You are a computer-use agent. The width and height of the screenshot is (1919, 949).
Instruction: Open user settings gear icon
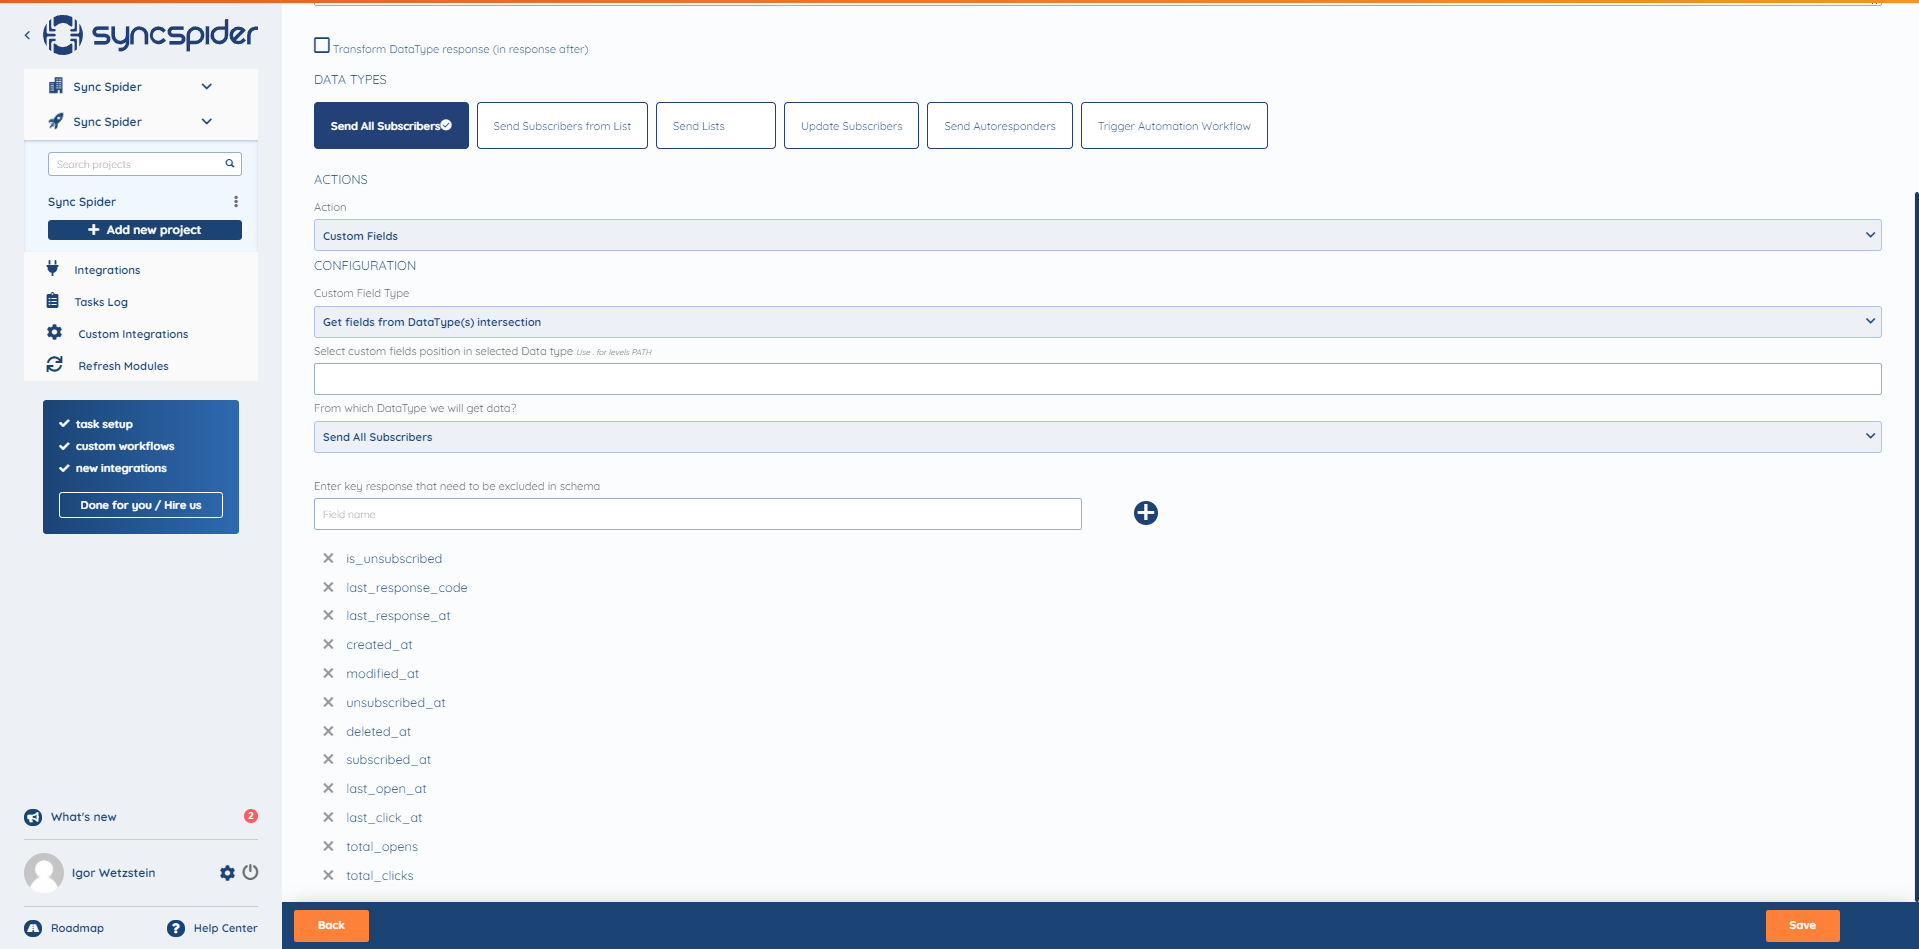click(x=228, y=873)
